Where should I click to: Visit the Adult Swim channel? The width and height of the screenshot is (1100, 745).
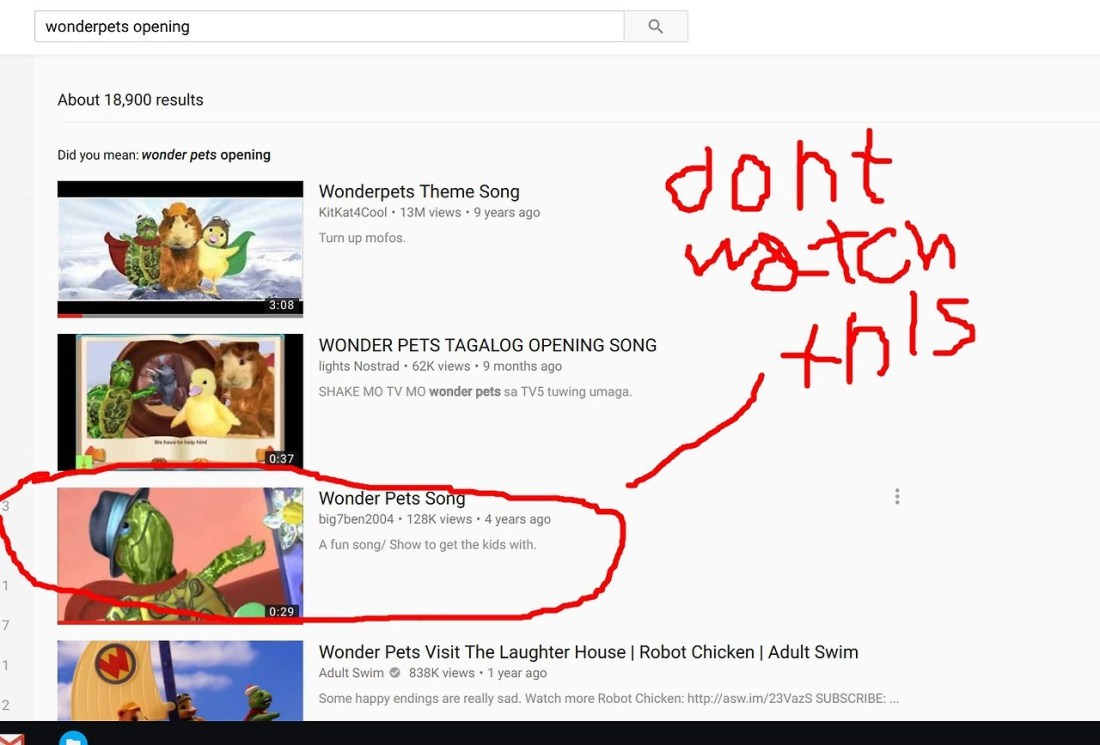[x=351, y=673]
